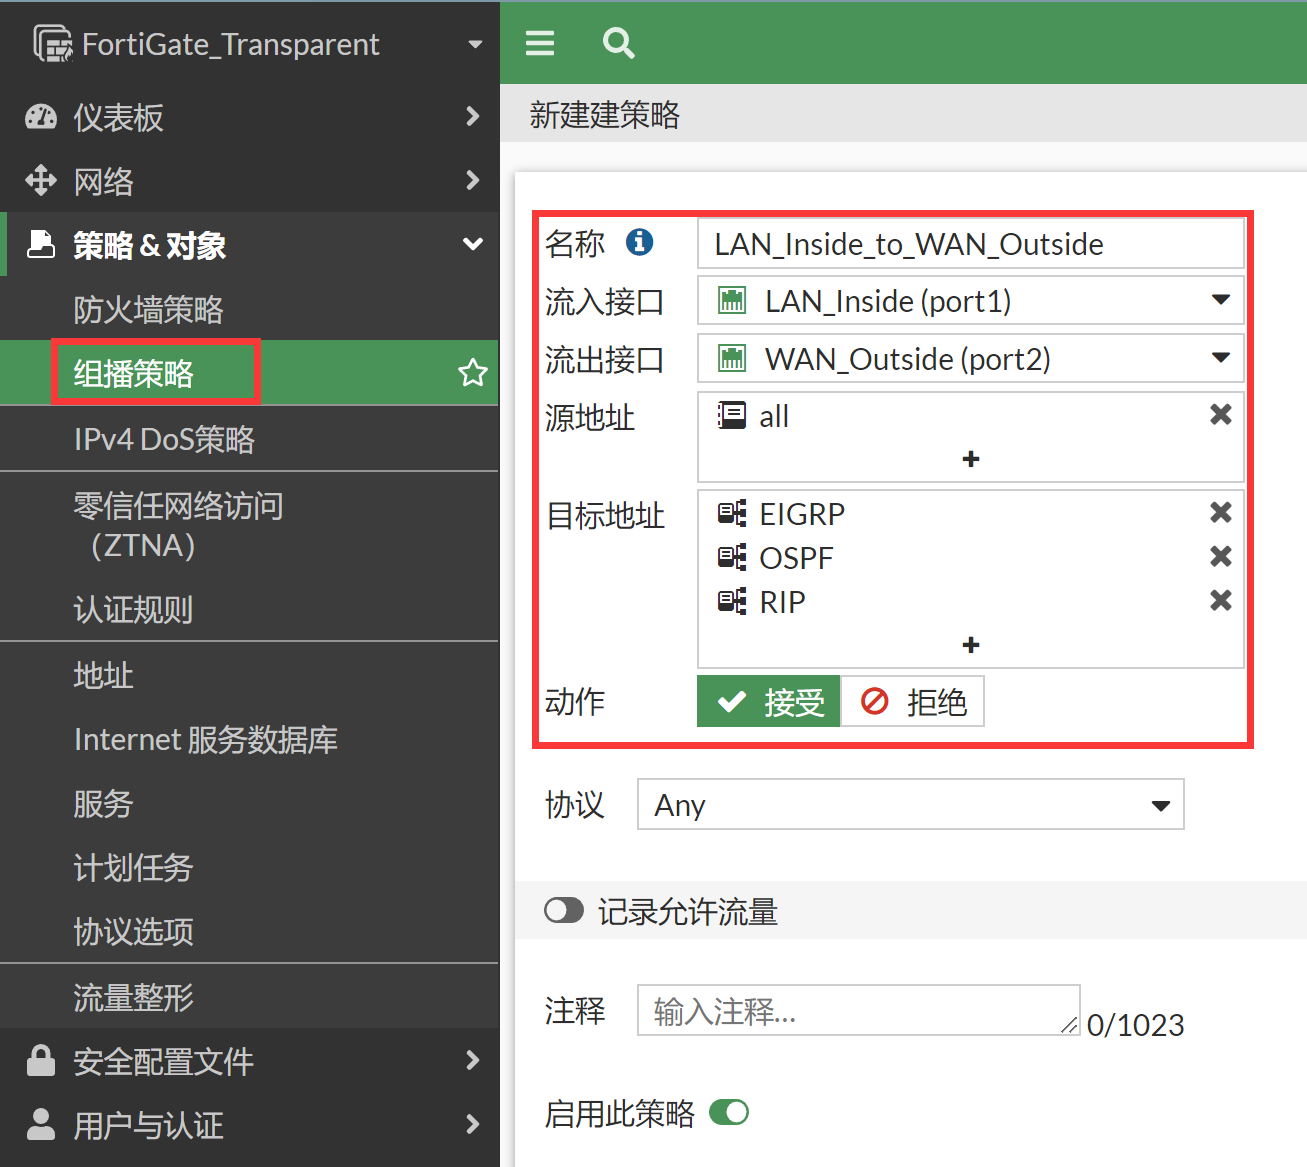Open the 流入接口 LAN_Inside dropdown
Image resolution: width=1307 pixels, height=1167 pixels.
[x=970, y=301]
